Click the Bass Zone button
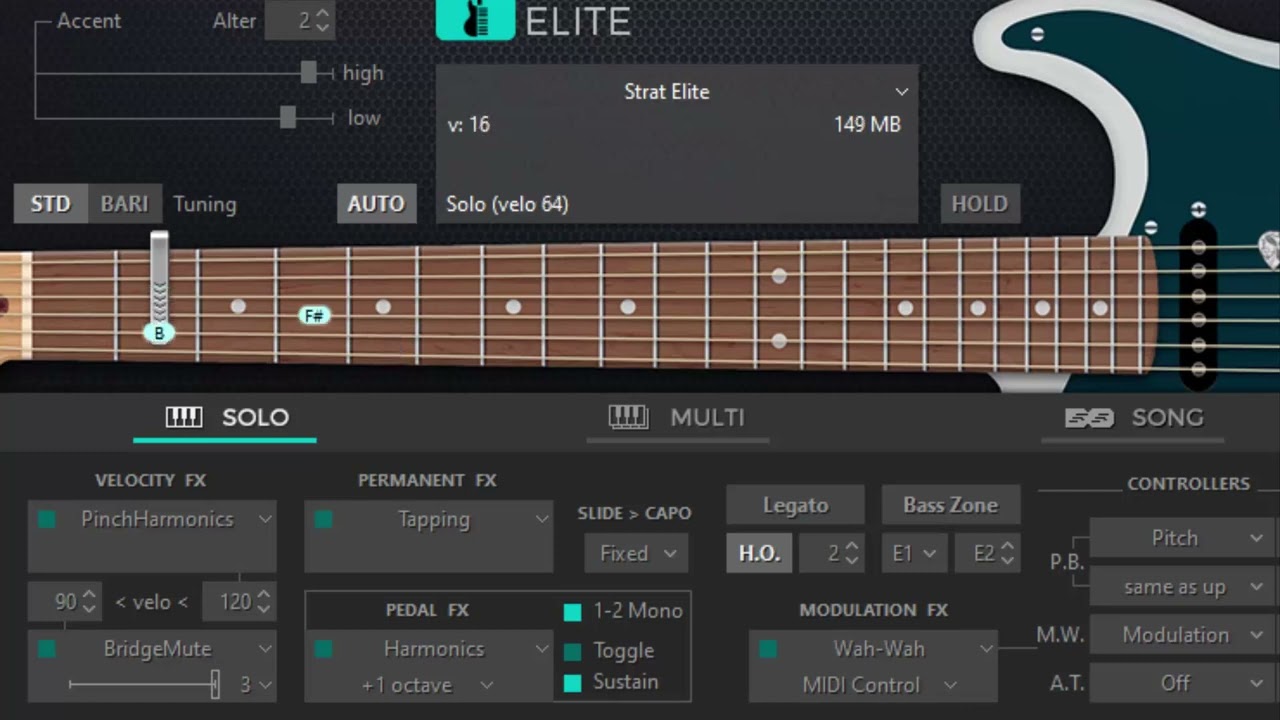Screen dimensions: 1280x720 [x=950, y=505]
